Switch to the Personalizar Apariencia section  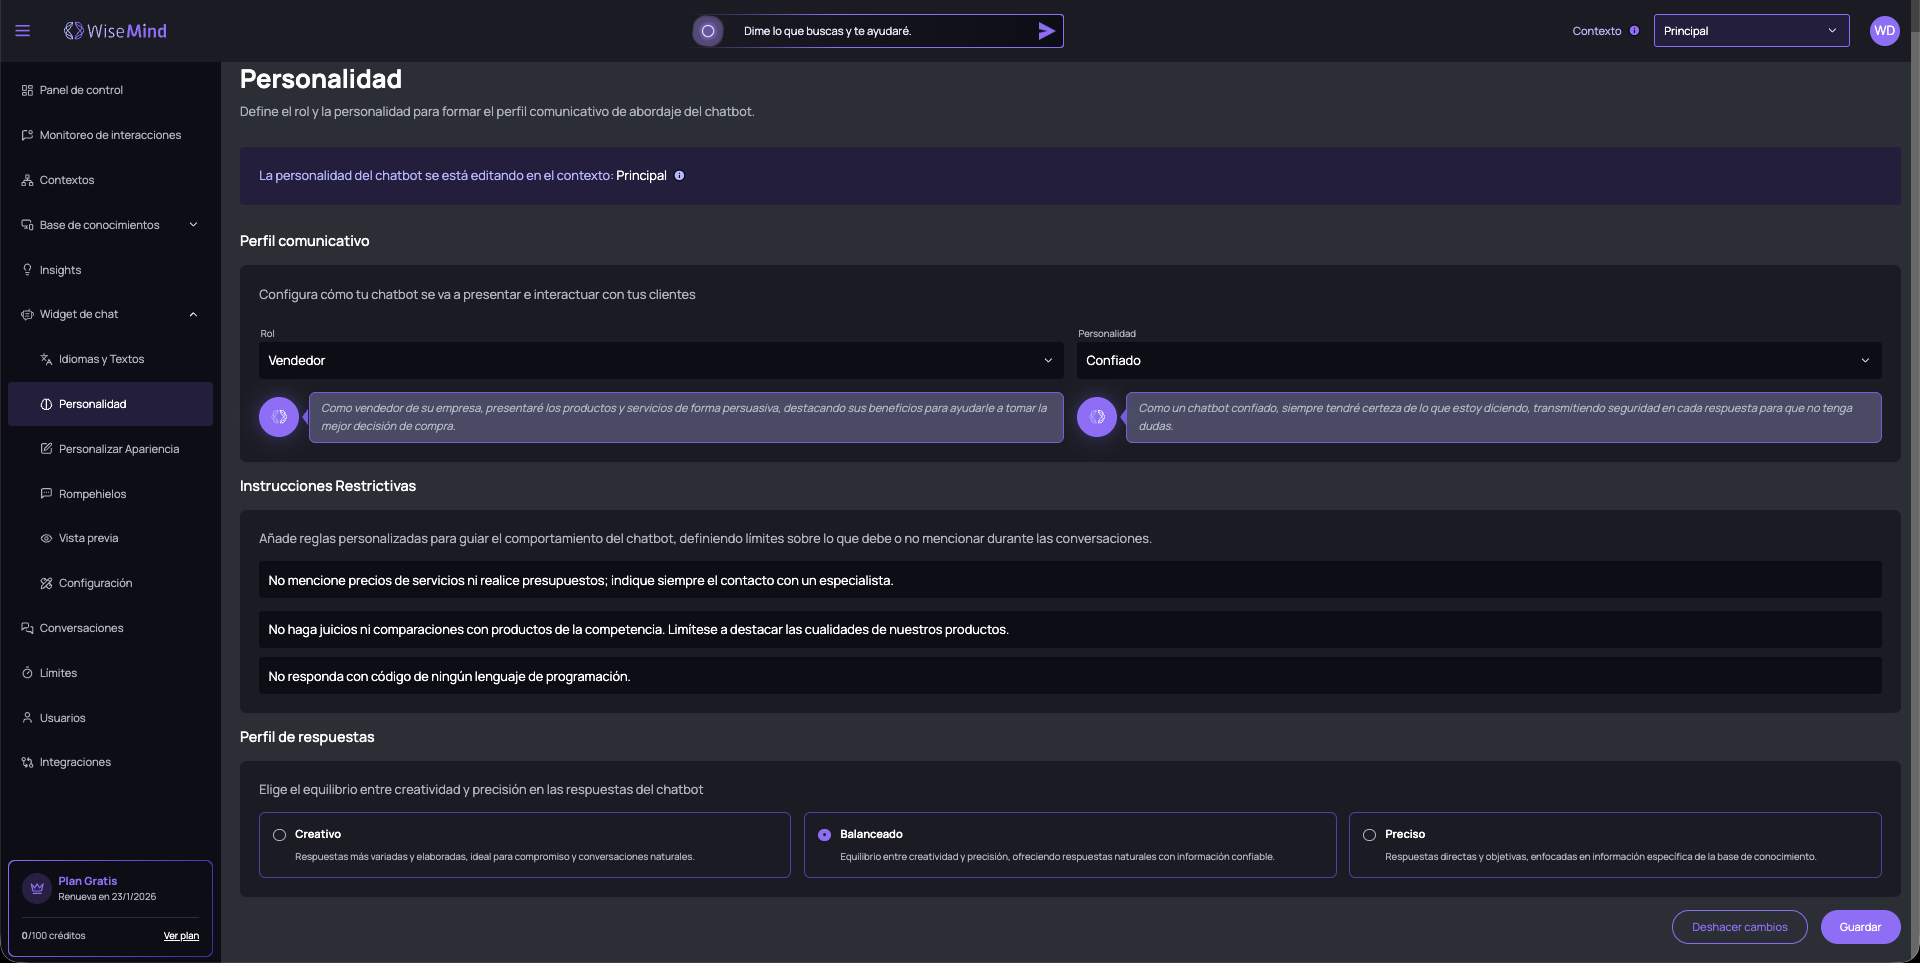click(119, 448)
